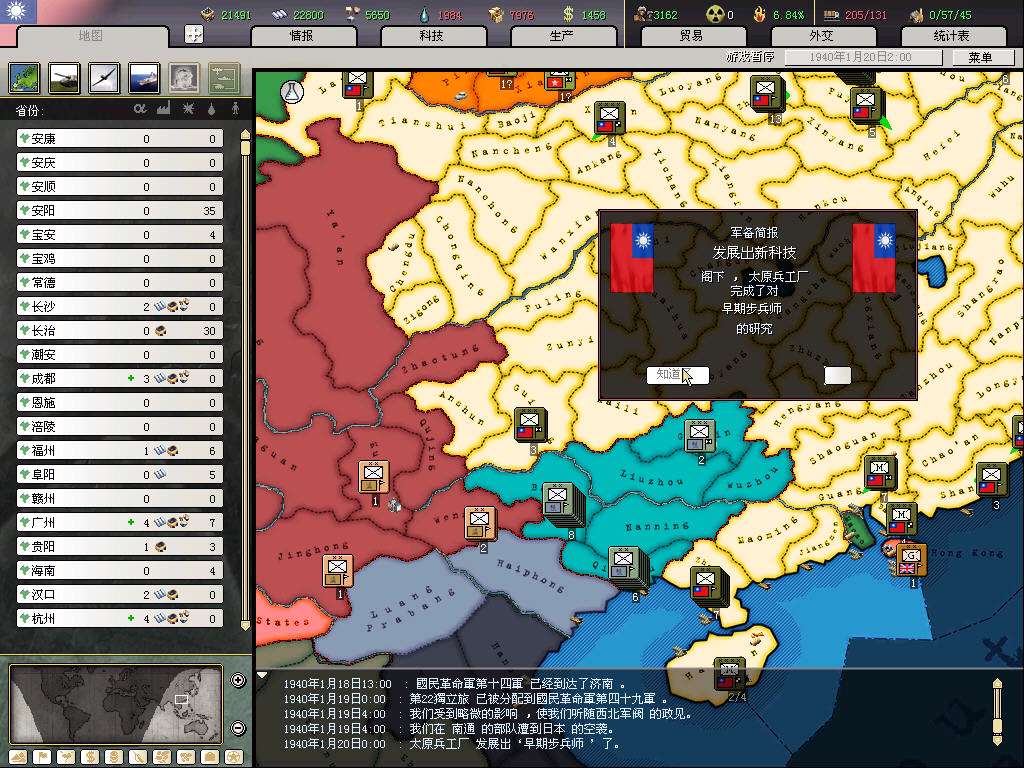Click the oil drop resource icon
This screenshot has width=1024, height=768.
pyautogui.click(x=424, y=14)
